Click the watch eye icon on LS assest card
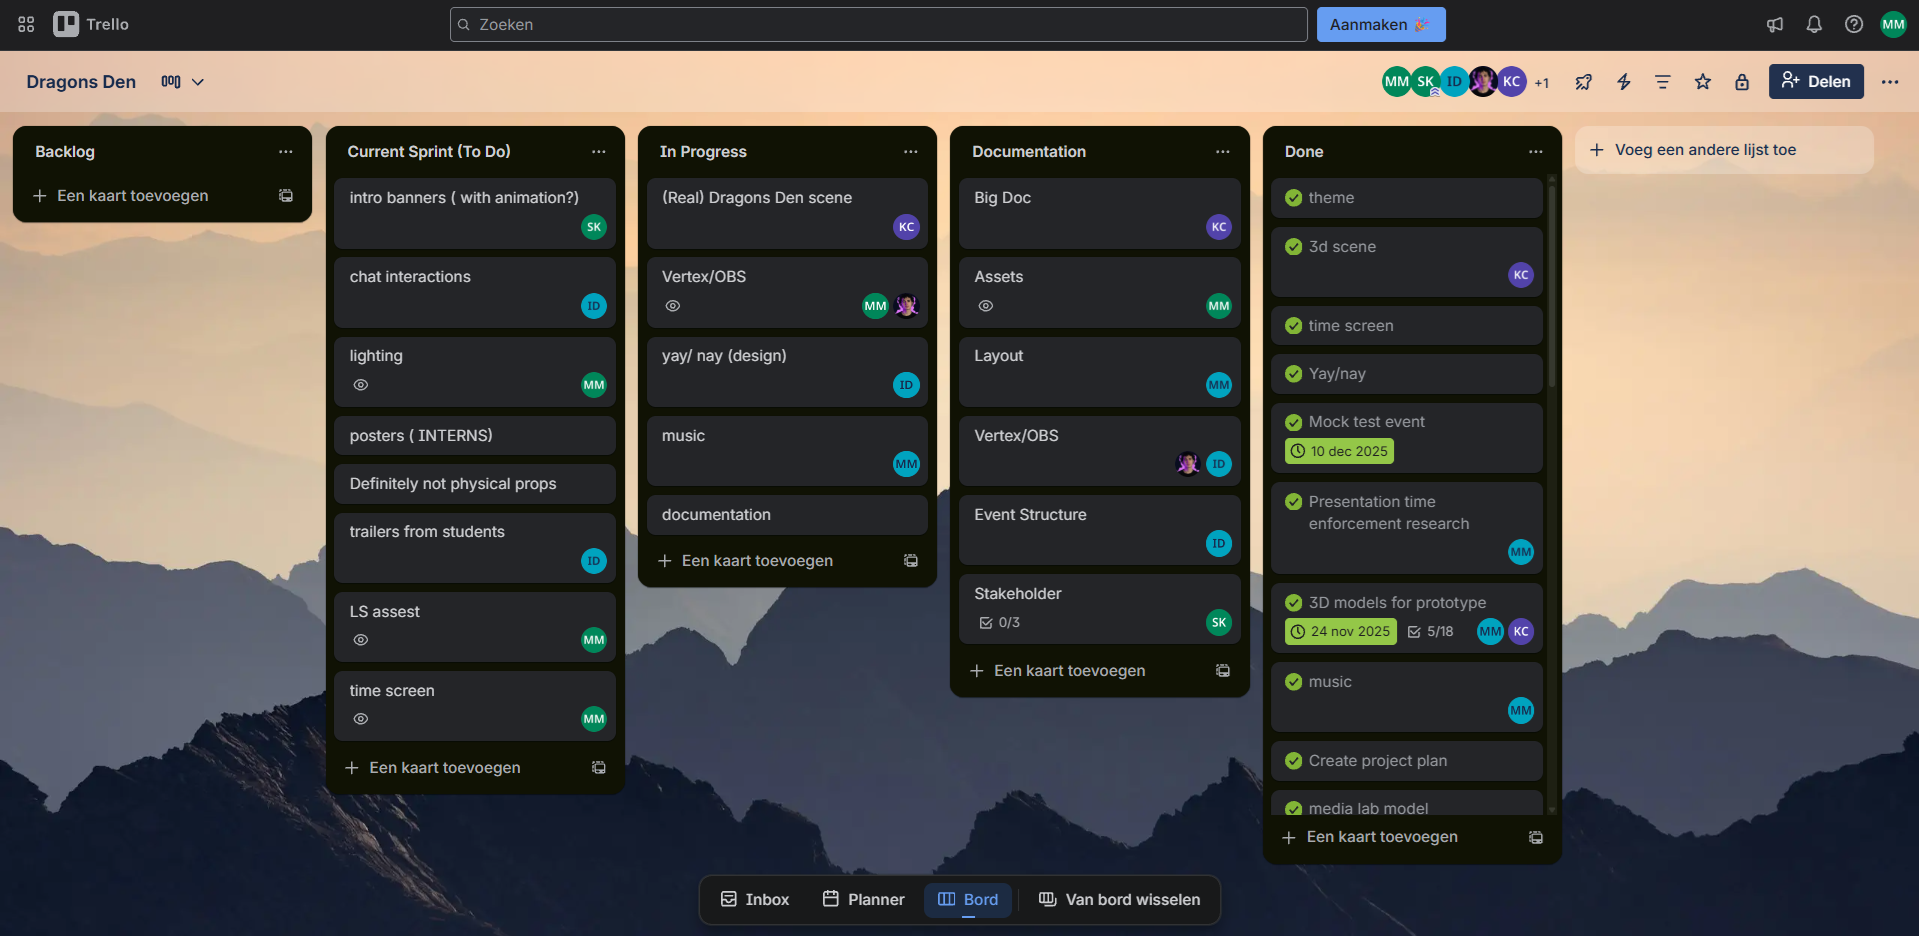The width and height of the screenshot is (1919, 936). pyautogui.click(x=361, y=640)
